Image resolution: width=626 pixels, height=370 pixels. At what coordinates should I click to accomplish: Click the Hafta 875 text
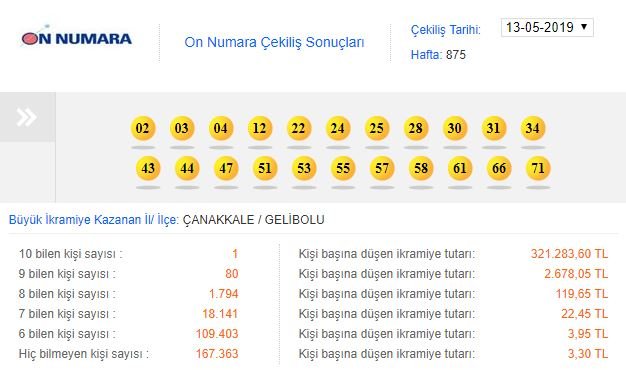[438, 55]
